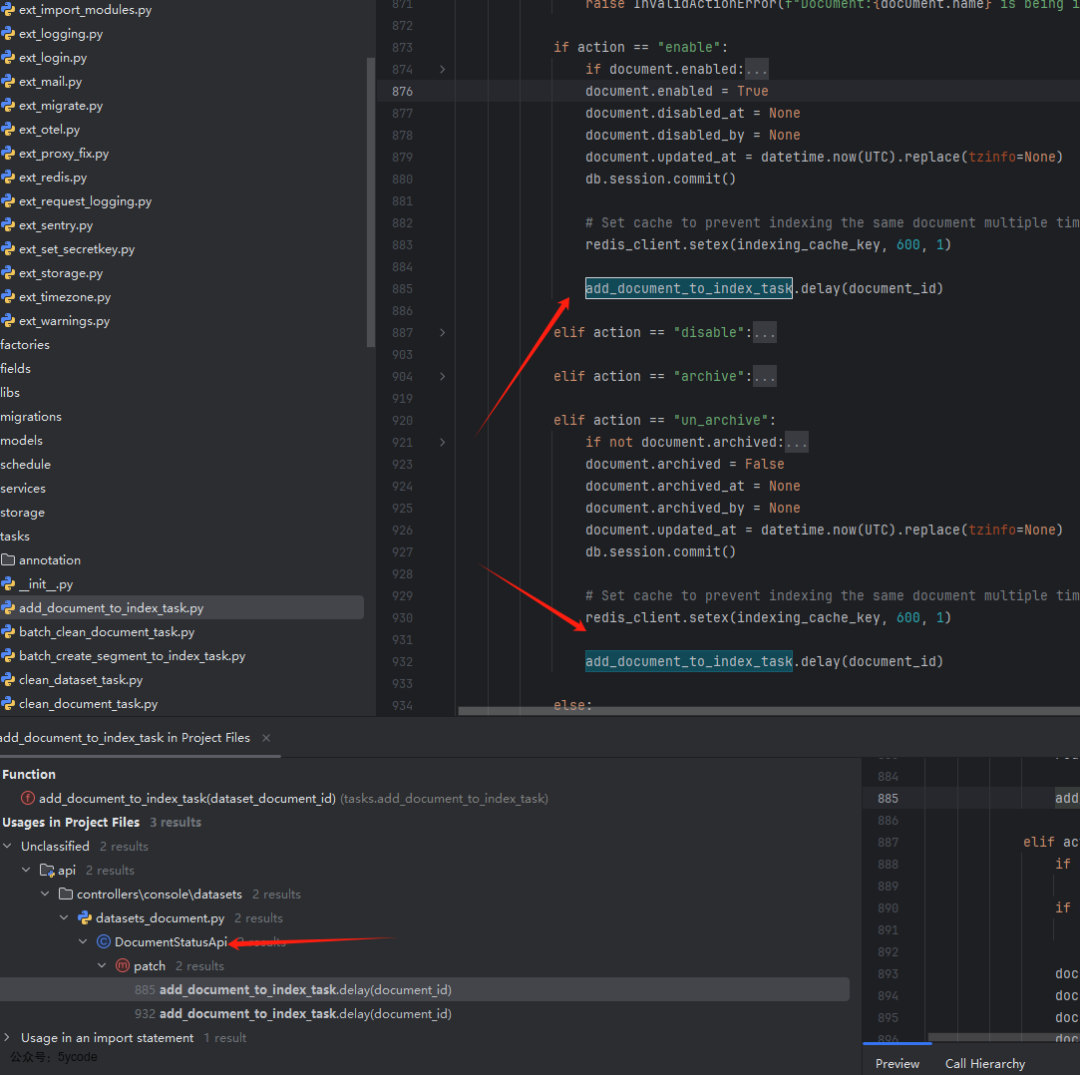Switch to the Call Hierarchy tab
The image size is (1080, 1075).
pyautogui.click(x=985, y=1063)
